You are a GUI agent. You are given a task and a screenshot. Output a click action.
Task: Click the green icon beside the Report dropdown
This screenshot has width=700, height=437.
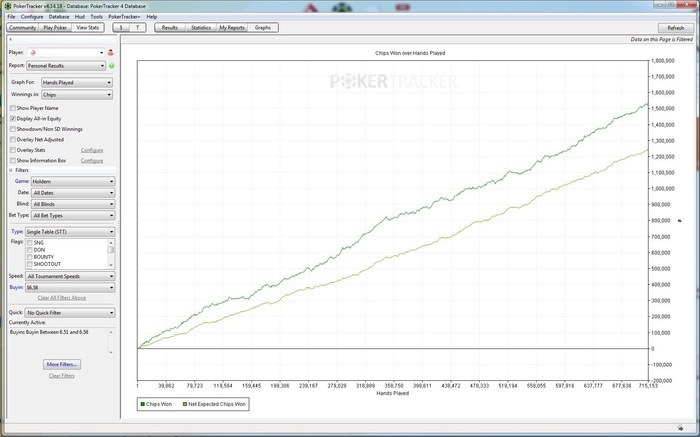click(111, 66)
